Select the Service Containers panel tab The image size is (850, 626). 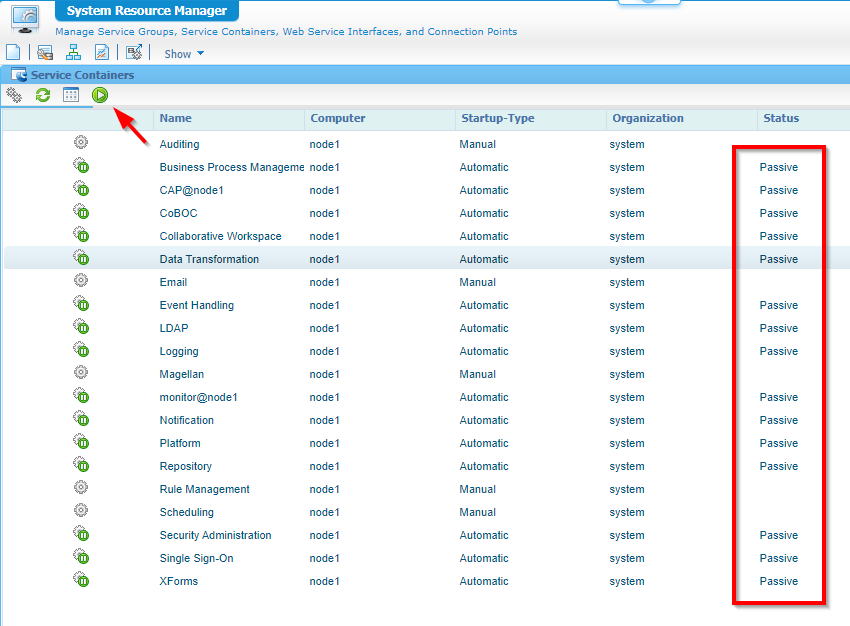click(x=82, y=75)
